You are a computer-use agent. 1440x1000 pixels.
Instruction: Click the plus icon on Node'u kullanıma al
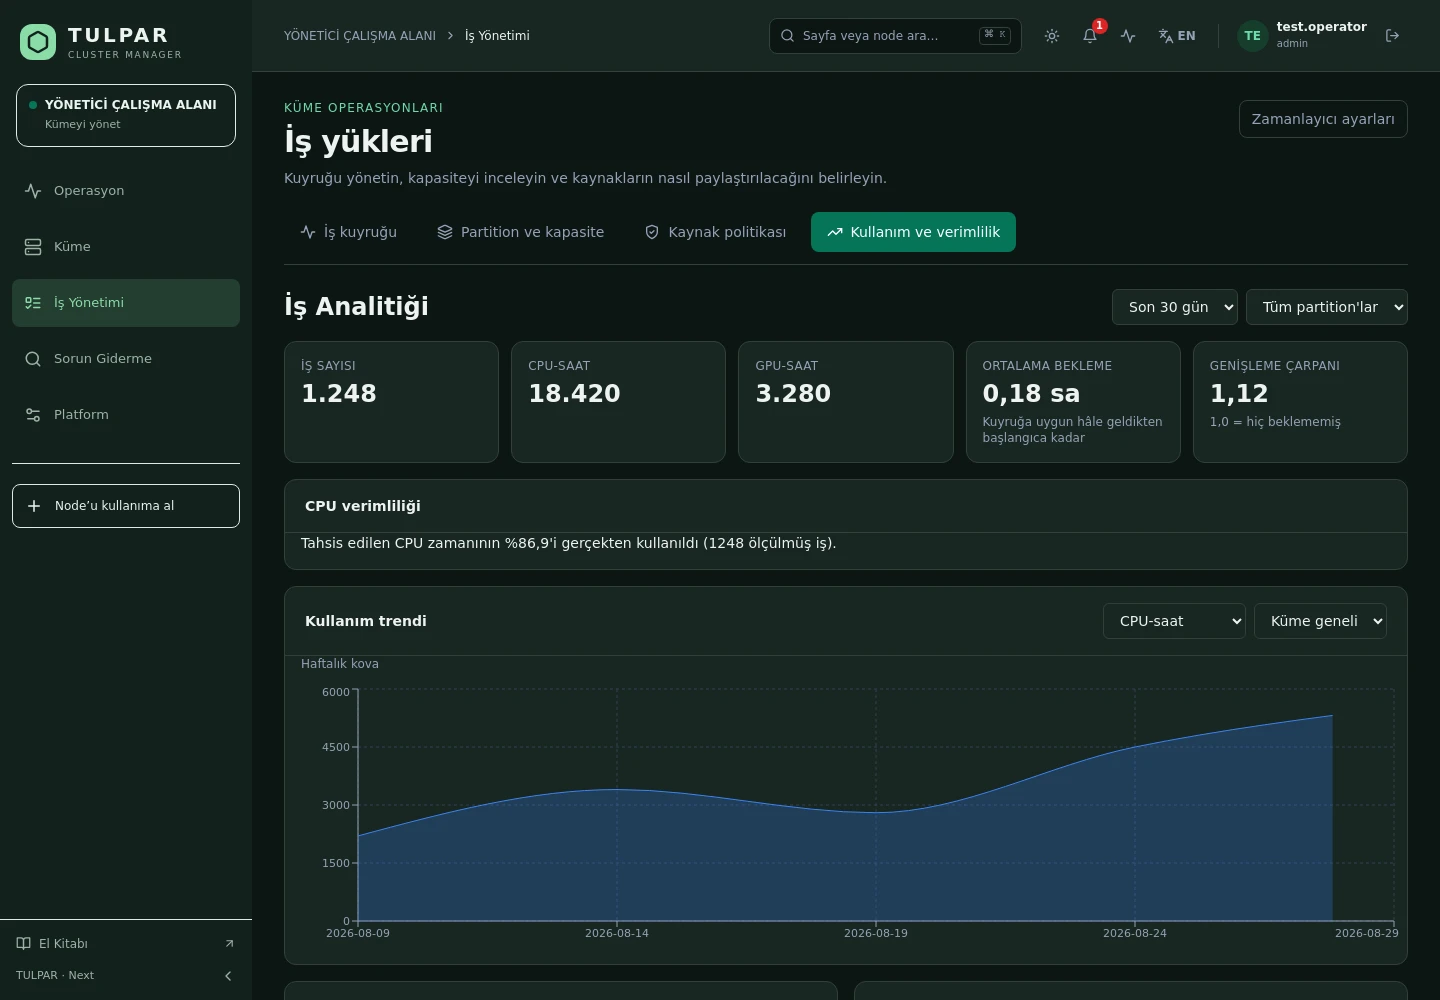pos(34,506)
